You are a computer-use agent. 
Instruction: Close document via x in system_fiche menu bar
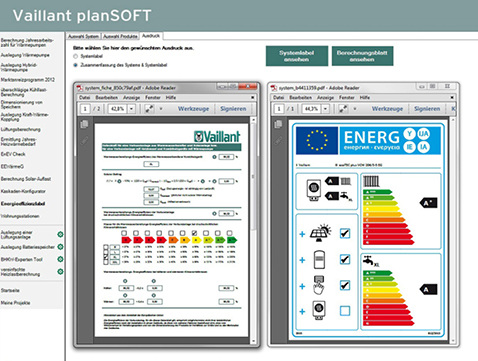tap(252, 97)
